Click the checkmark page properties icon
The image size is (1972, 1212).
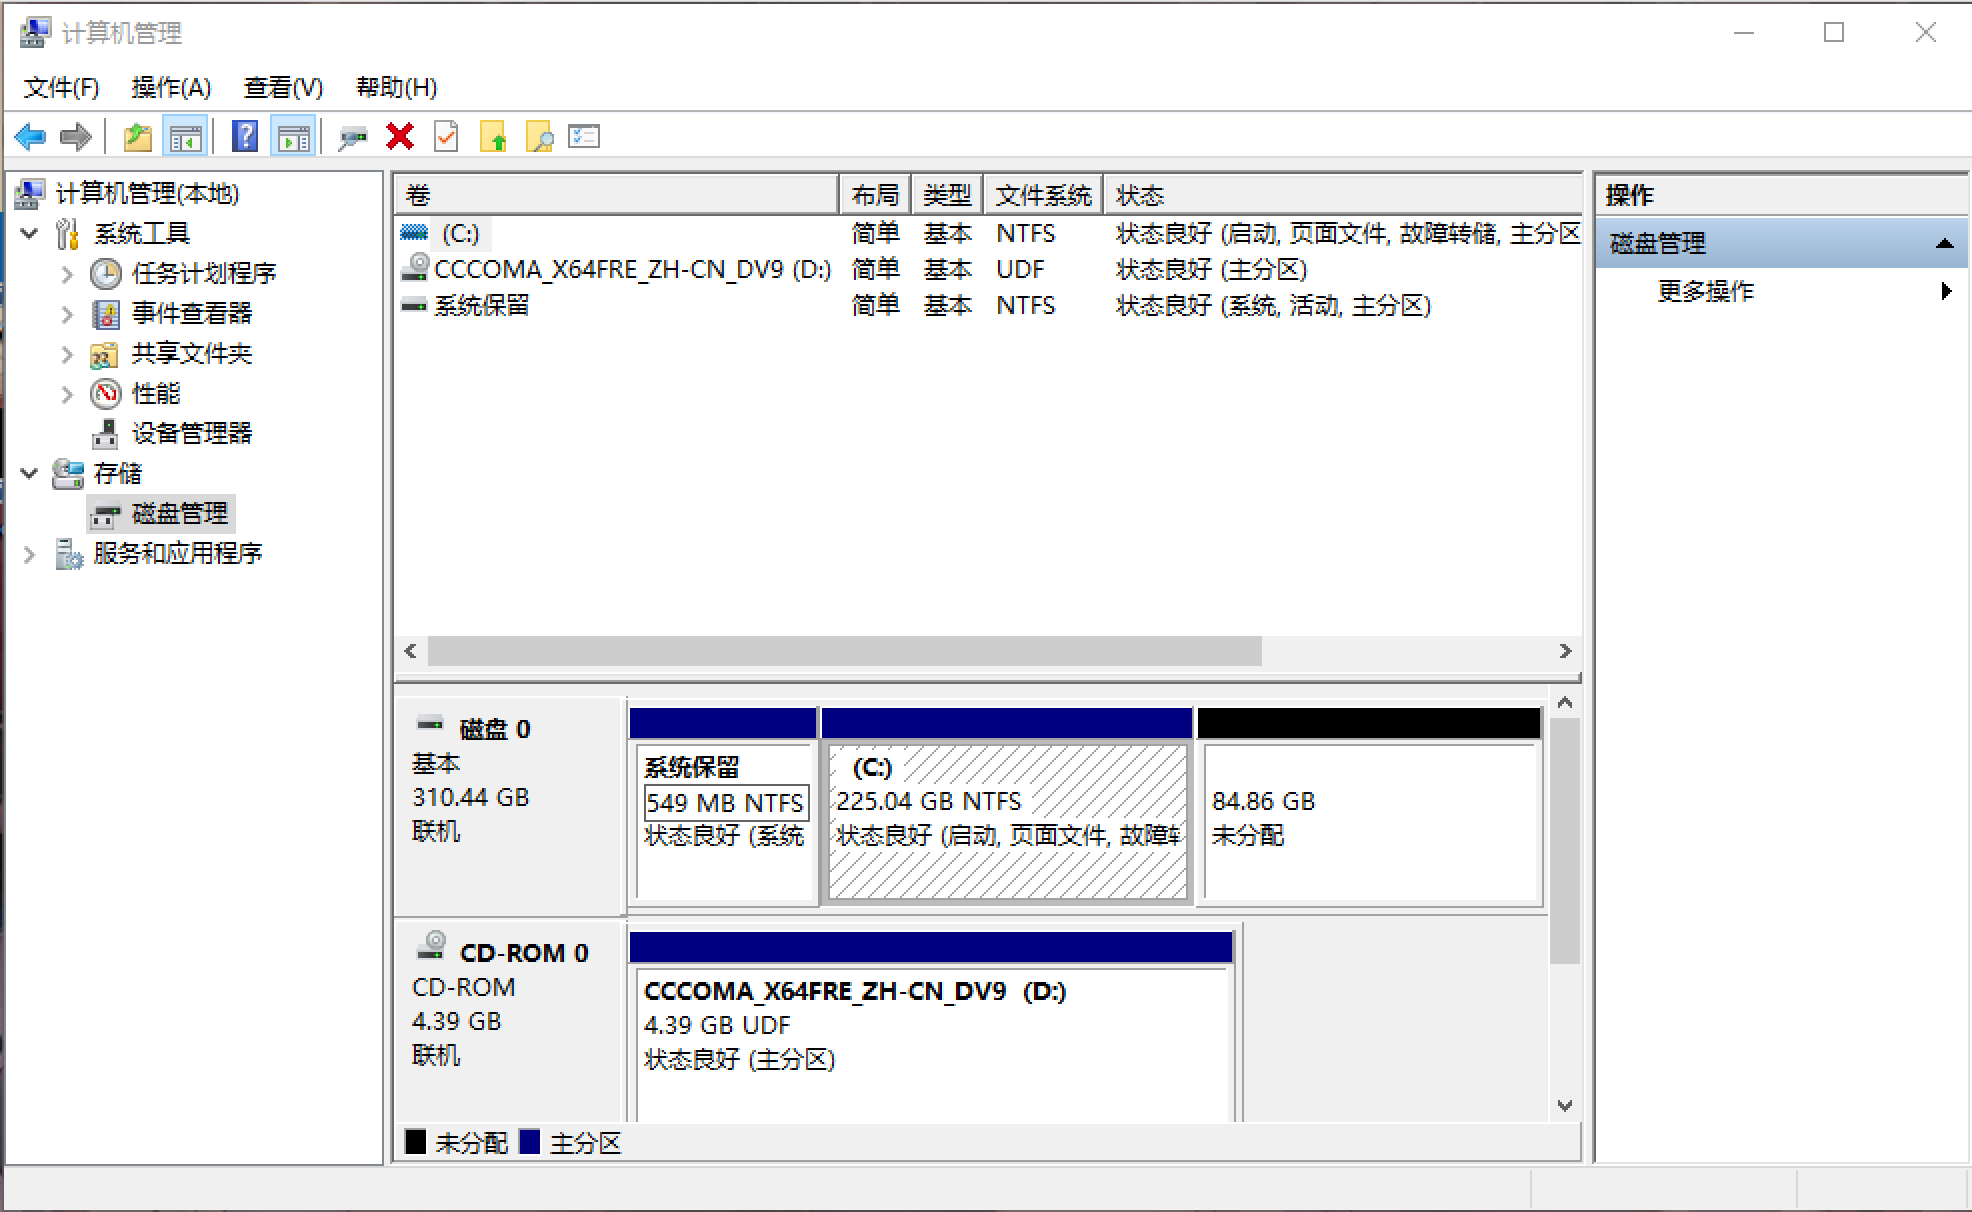446,137
